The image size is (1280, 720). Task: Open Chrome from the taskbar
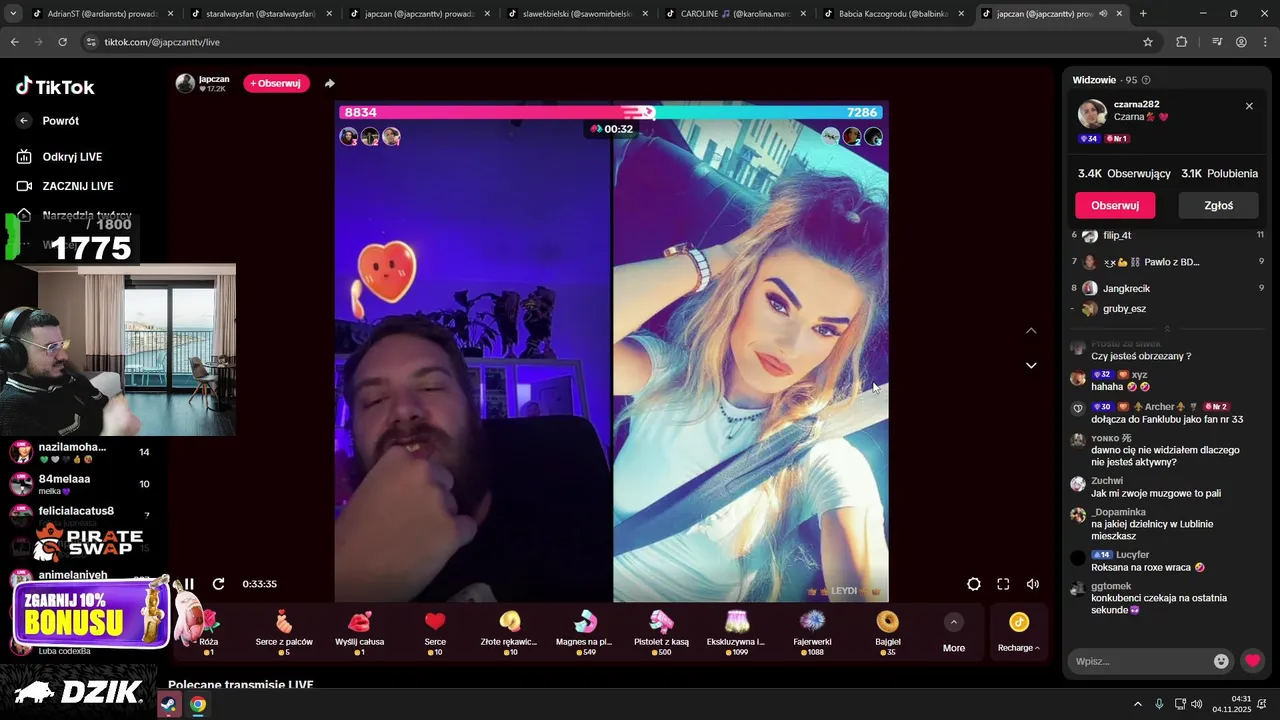(198, 704)
